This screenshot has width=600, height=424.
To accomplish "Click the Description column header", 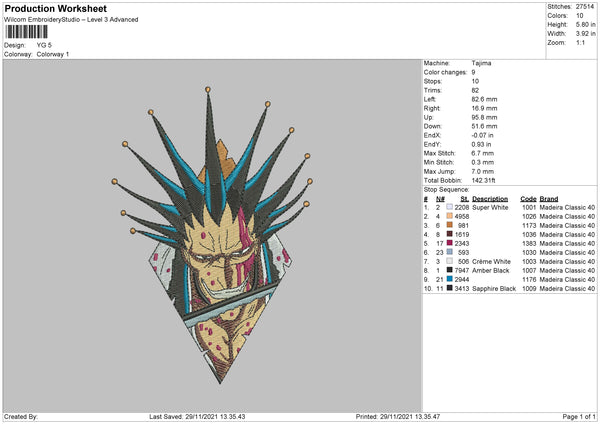I will point(490,199).
